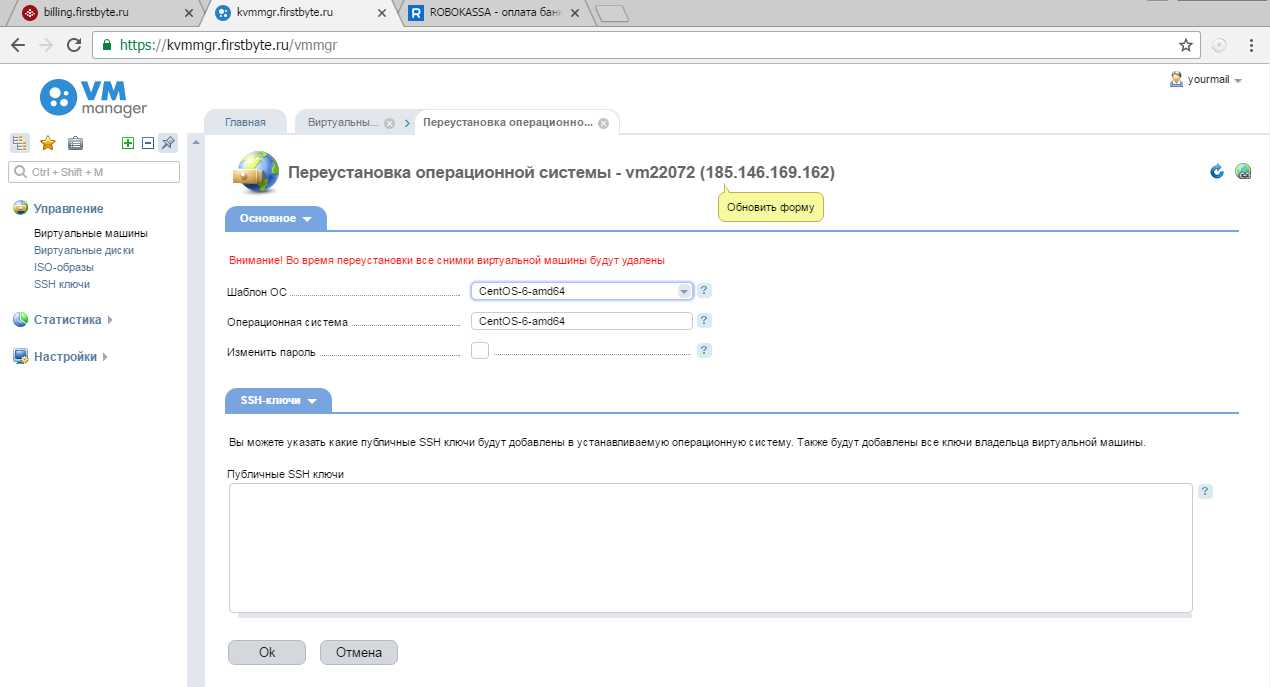The height and width of the screenshot is (687, 1270).
Task: Click the Статистика pie chart icon
Action: point(20,320)
